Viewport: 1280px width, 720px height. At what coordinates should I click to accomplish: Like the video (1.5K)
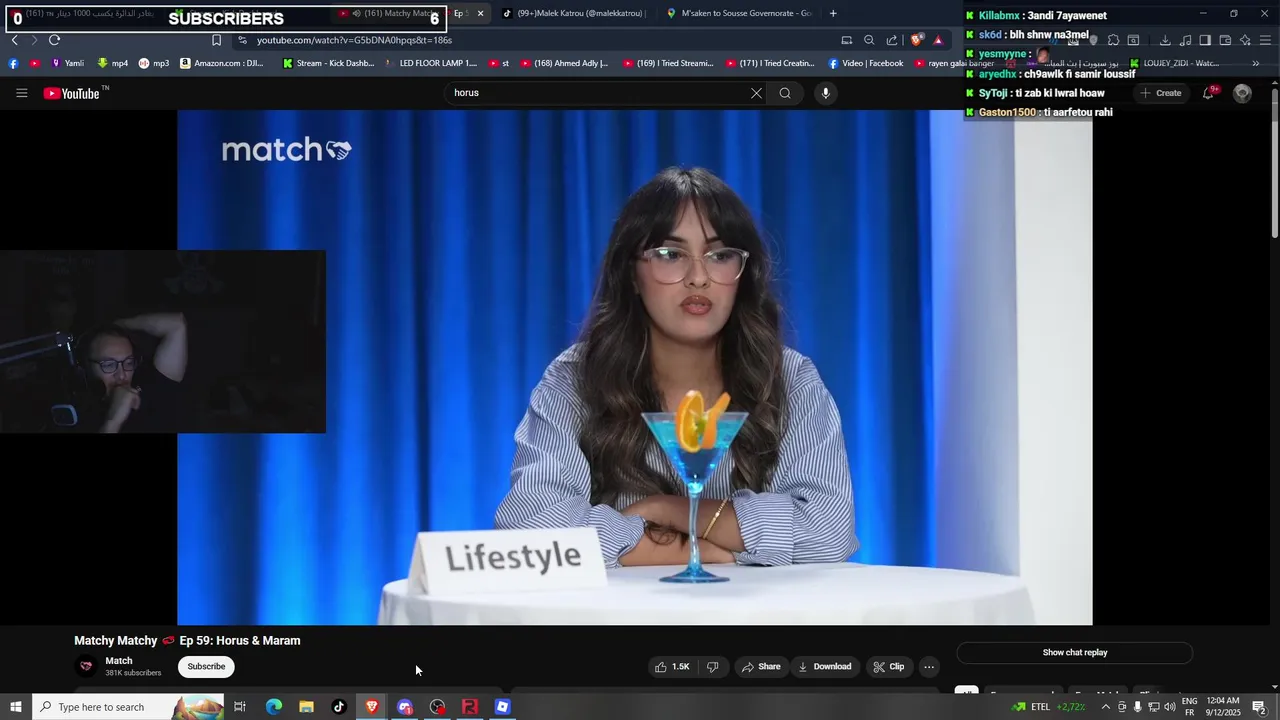(672, 666)
